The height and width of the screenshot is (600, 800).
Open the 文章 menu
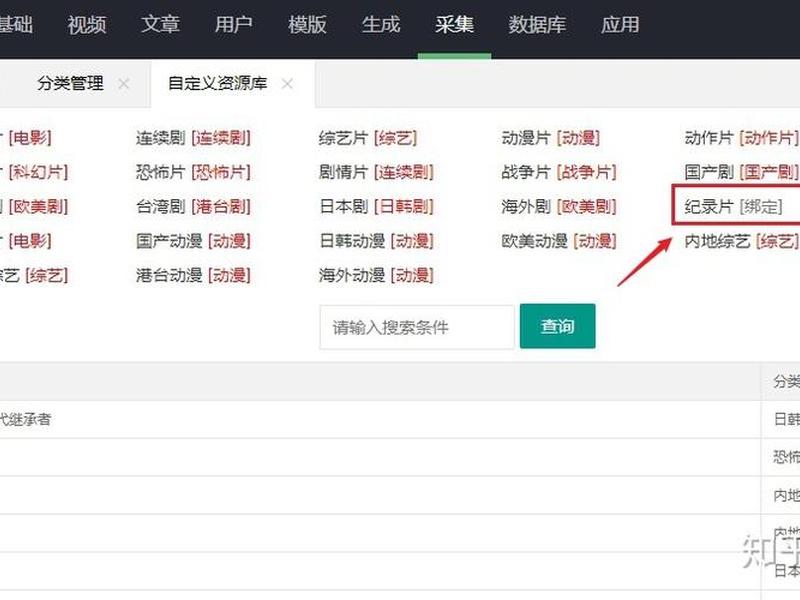pyautogui.click(x=160, y=24)
